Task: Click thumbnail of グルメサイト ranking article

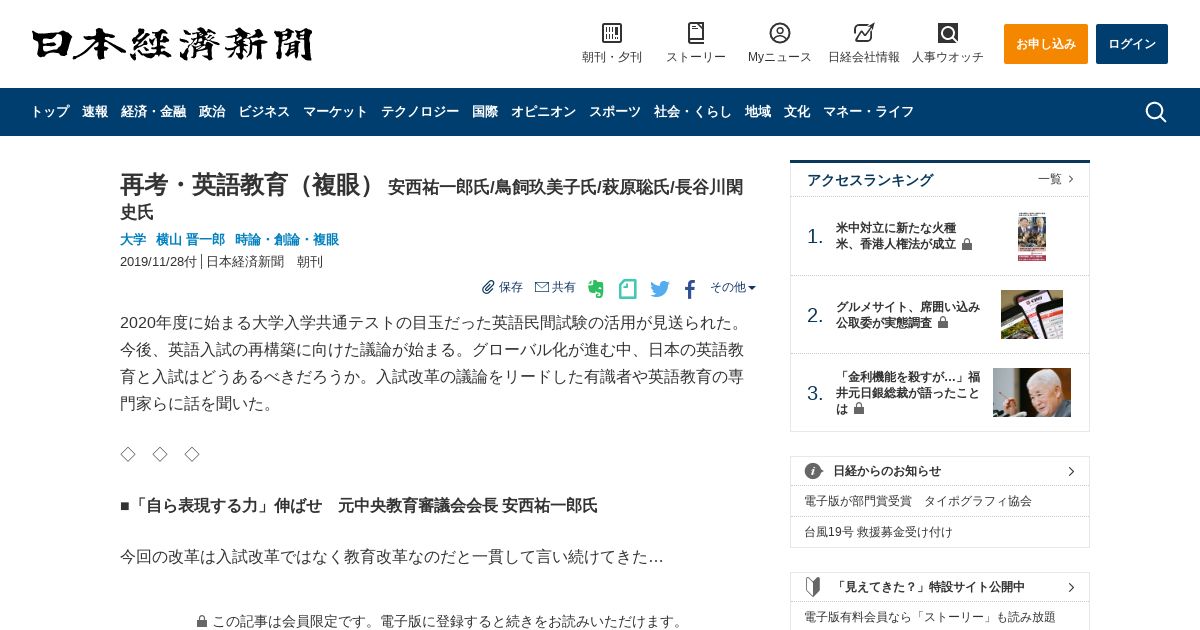Action: (x=1032, y=315)
